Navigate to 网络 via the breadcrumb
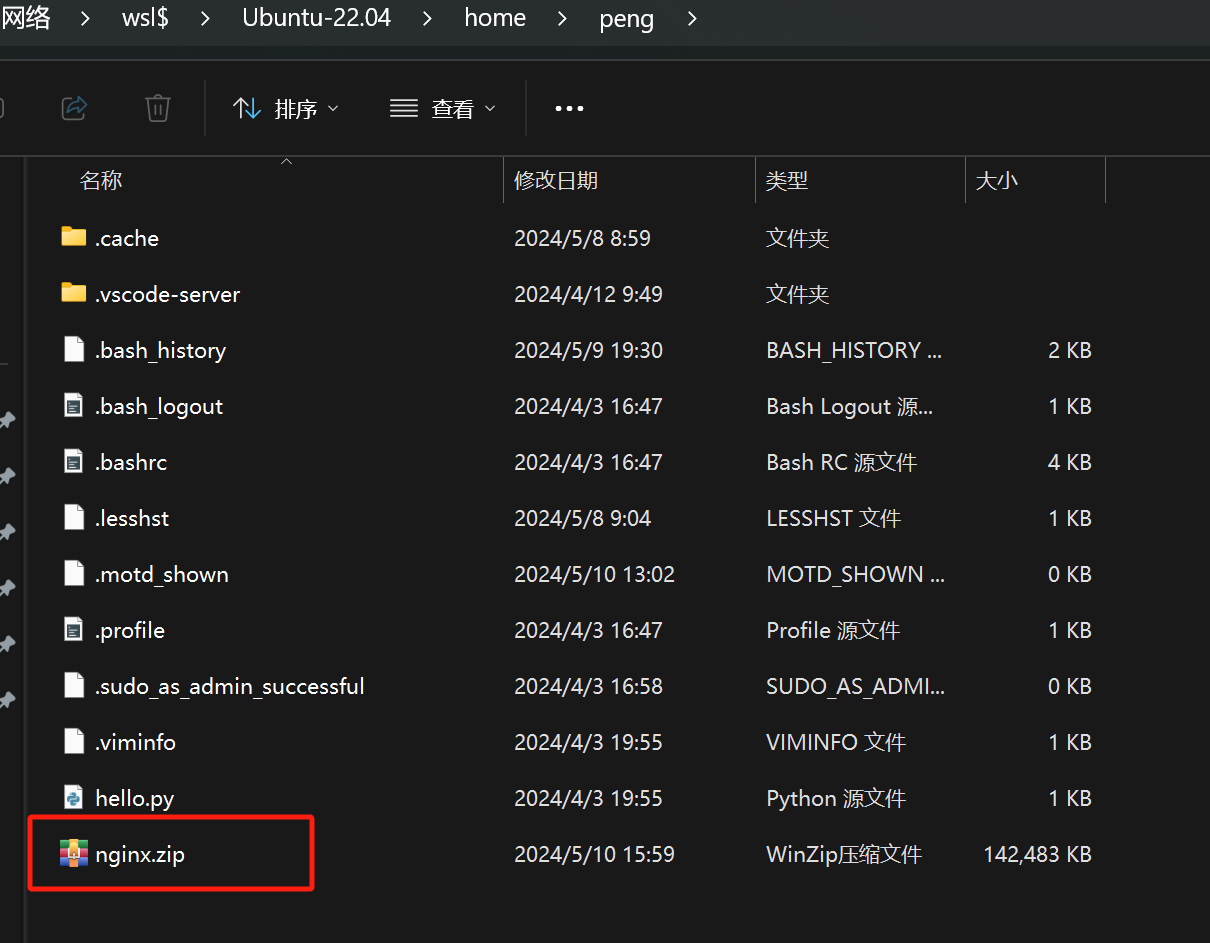Viewport: 1210px width, 943px height. [27, 18]
